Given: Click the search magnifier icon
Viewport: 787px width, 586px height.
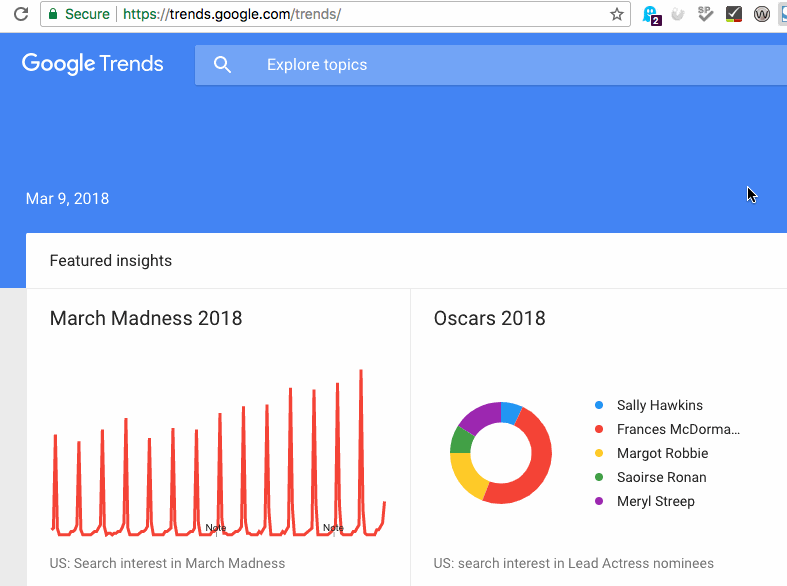Looking at the screenshot, I should pos(223,65).
